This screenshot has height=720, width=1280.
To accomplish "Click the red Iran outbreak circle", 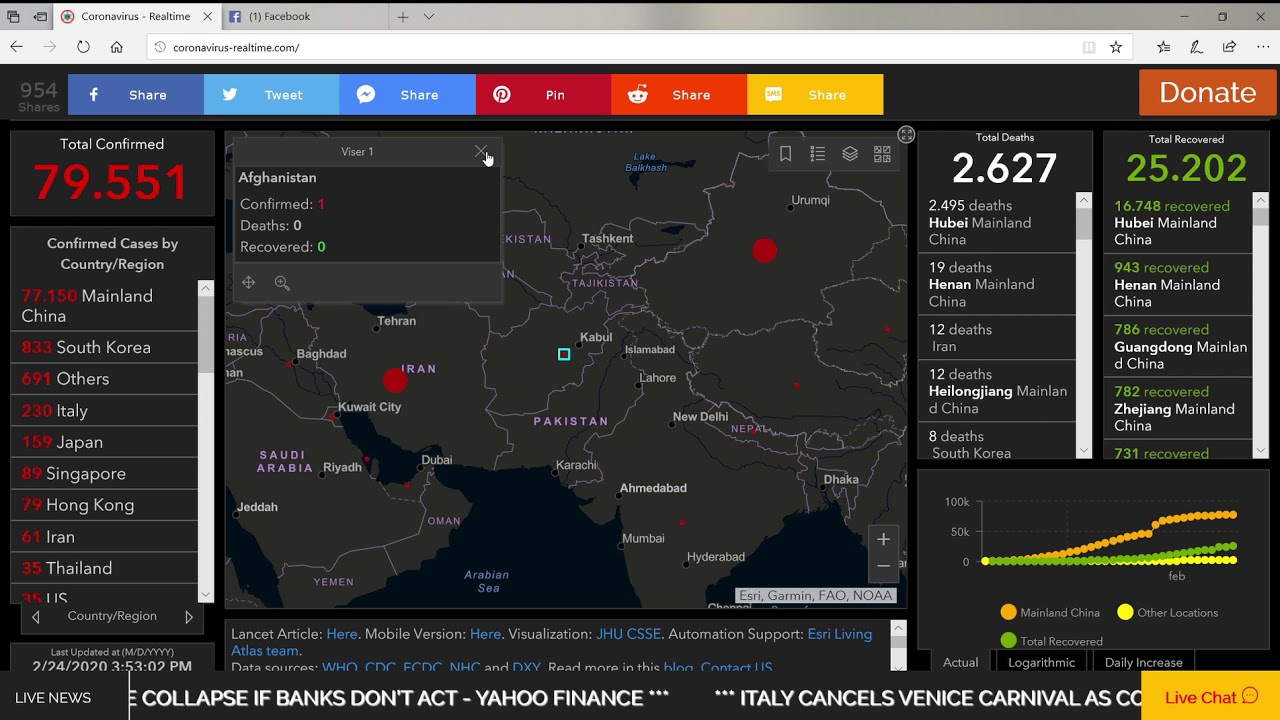I will point(395,379).
